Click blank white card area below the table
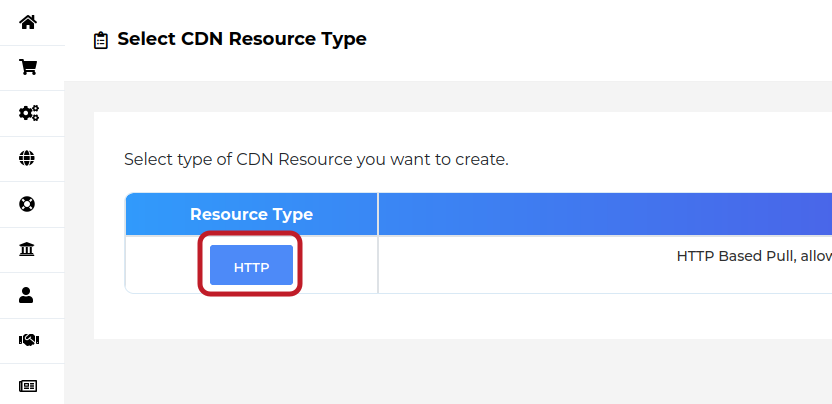Screen dimensions: 832x404 point(463,316)
